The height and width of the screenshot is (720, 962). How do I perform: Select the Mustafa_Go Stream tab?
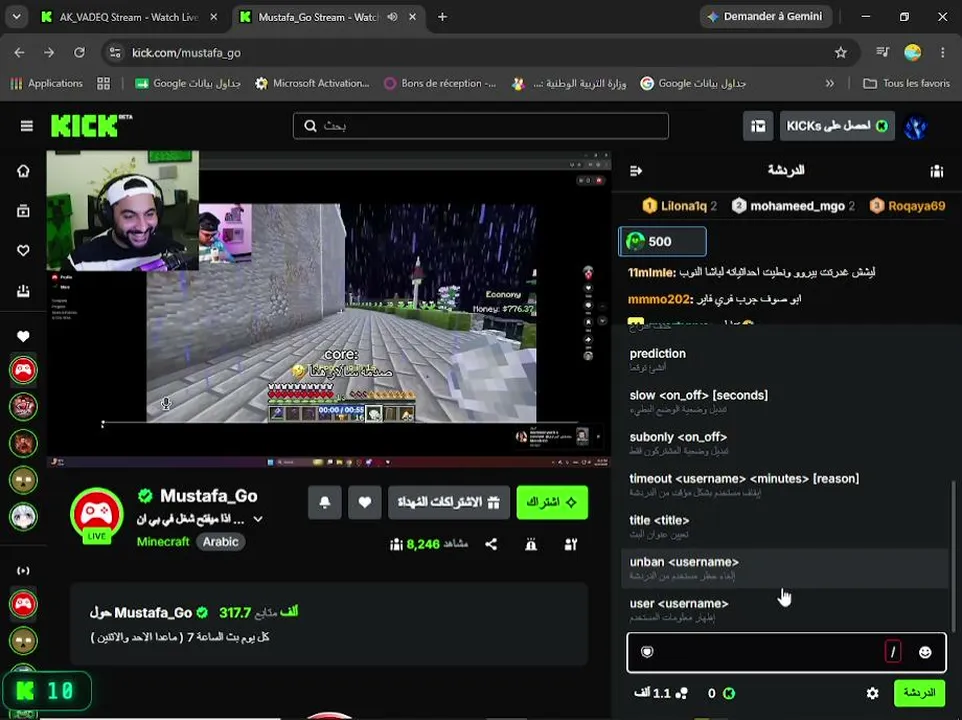pyautogui.click(x=319, y=17)
